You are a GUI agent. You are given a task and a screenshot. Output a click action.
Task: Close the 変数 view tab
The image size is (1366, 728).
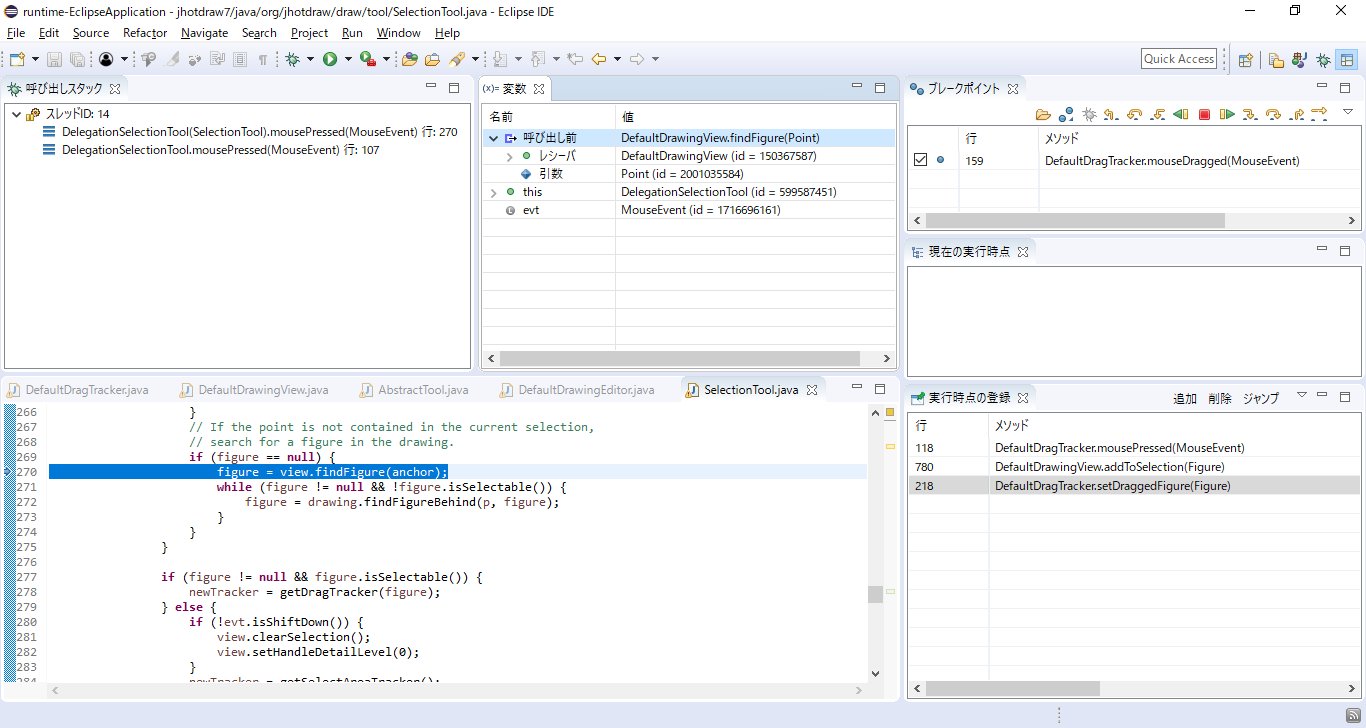click(538, 89)
